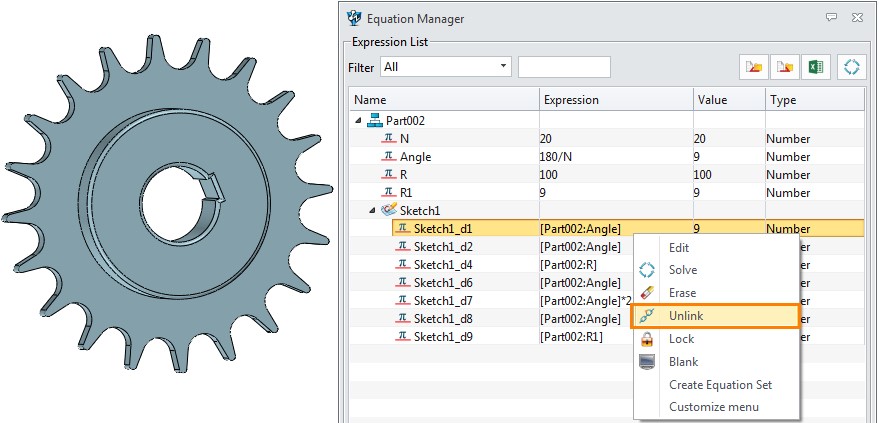
Task: Click the Equation Manager logo icon in the title bar
Action: pos(354,18)
